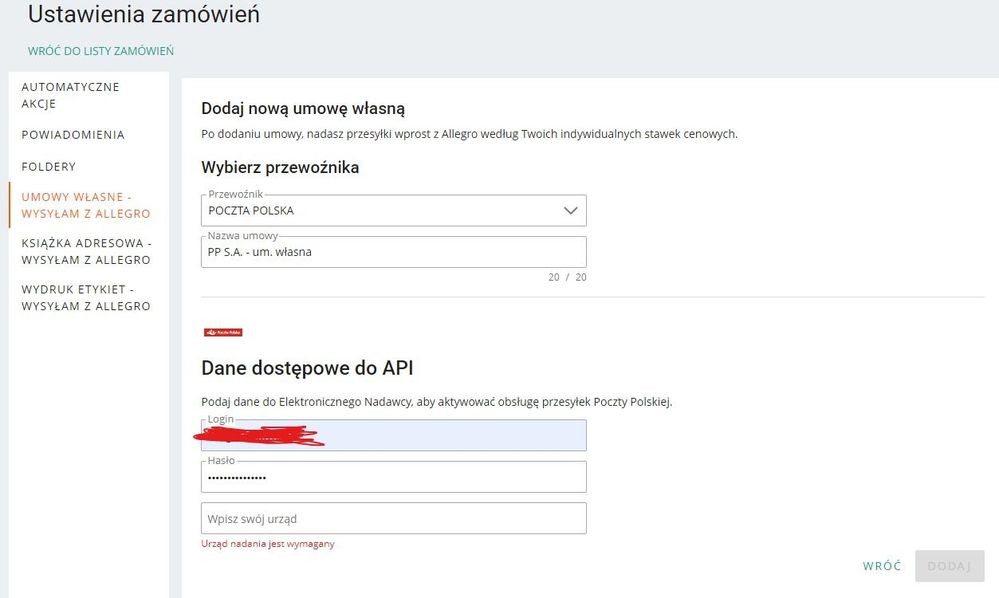Image resolution: width=999 pixels, height=598 pixels.
Task: Open Powiadomienia settings section
Action: coord(73,135)
